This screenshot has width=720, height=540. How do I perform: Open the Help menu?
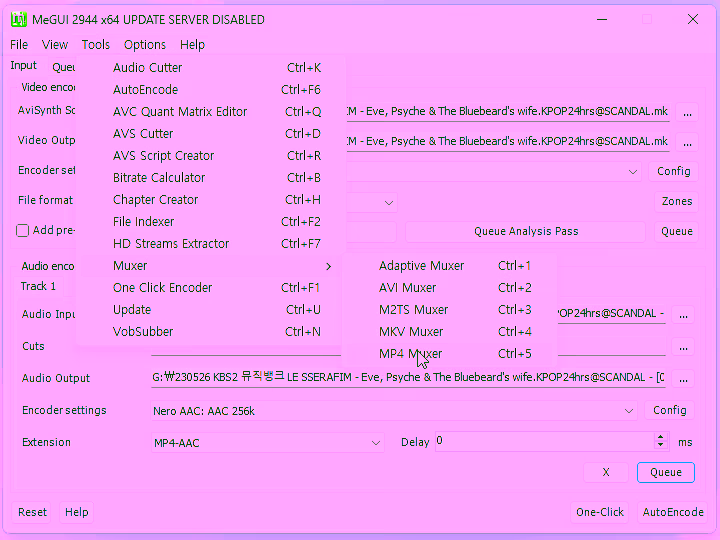coord(192,45)
